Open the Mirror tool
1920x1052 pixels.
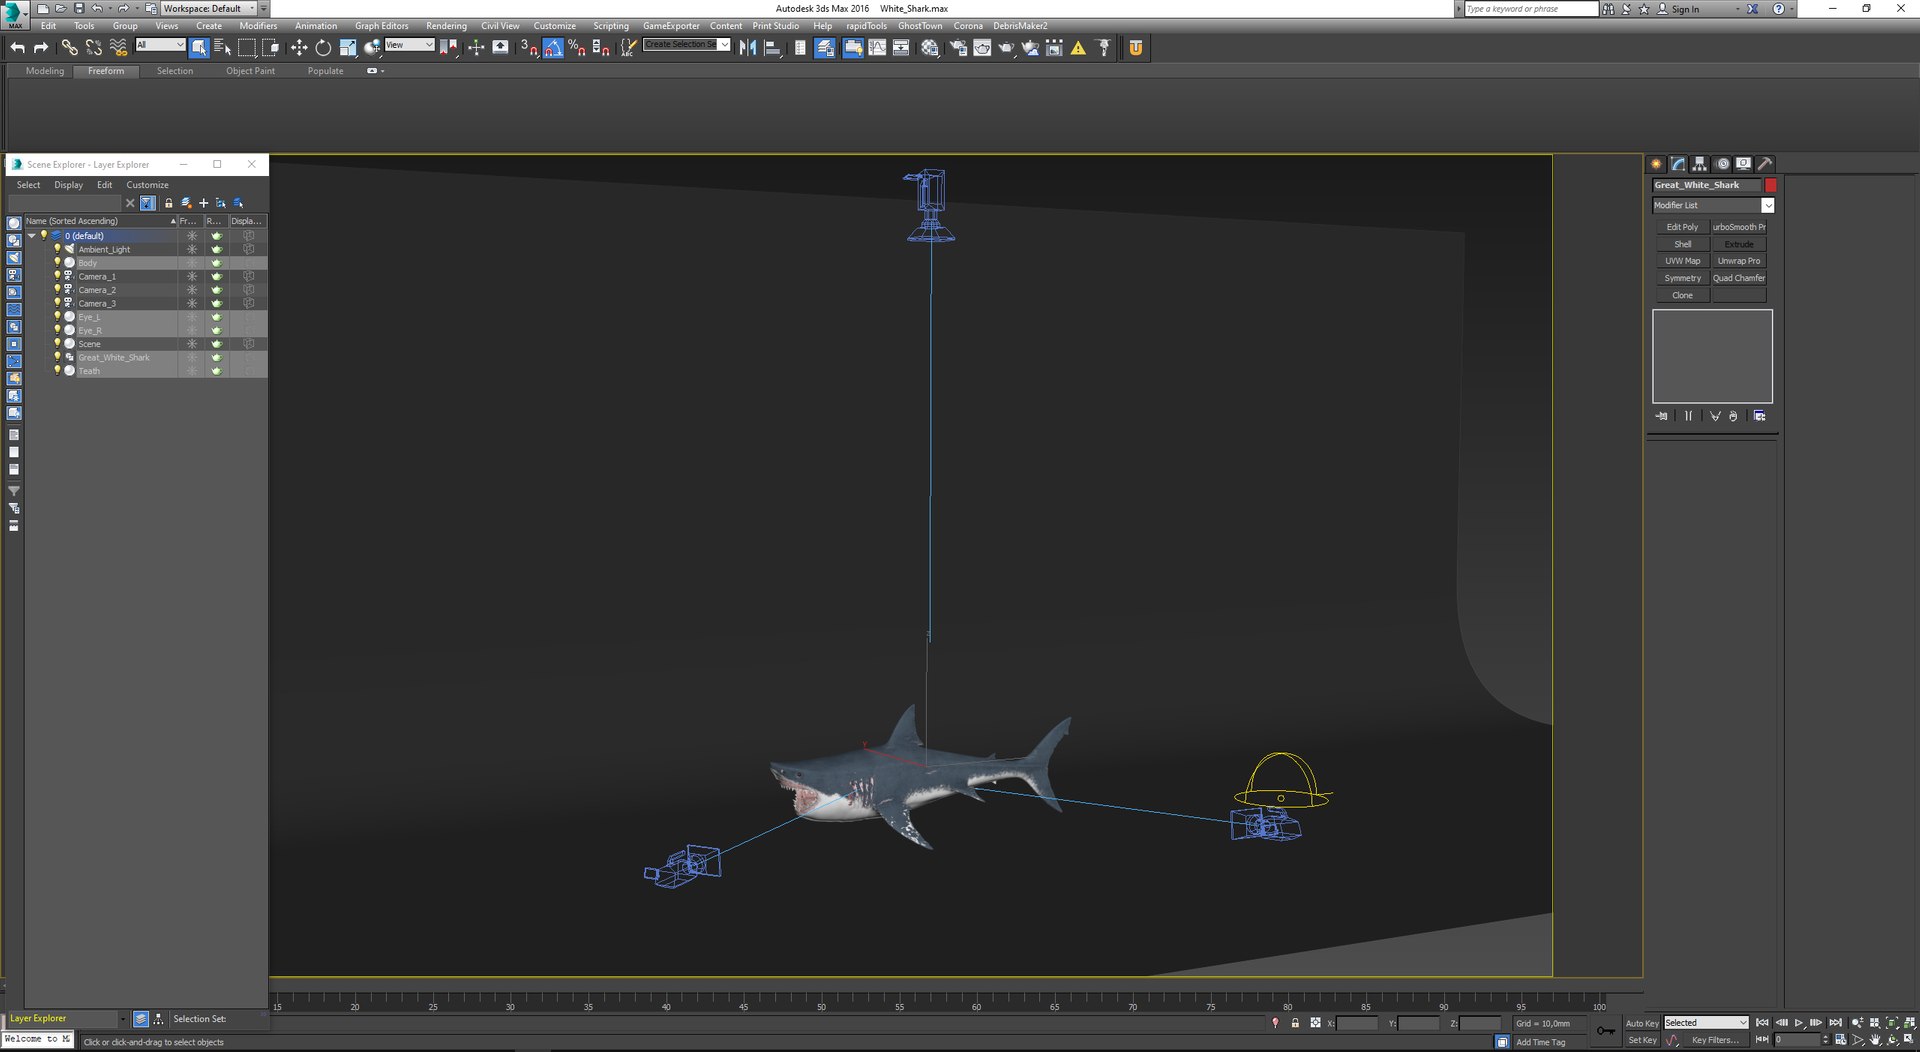(747, 47)
